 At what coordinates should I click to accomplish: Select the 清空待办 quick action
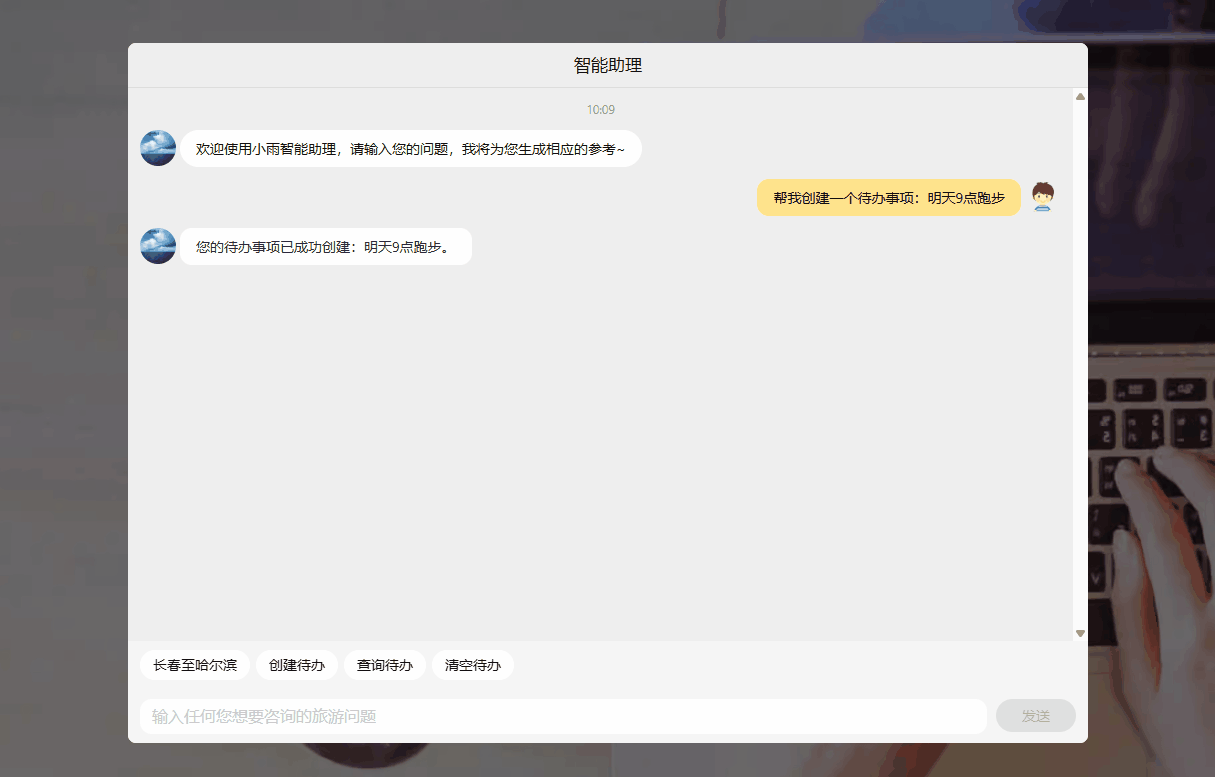pos(473,665)
